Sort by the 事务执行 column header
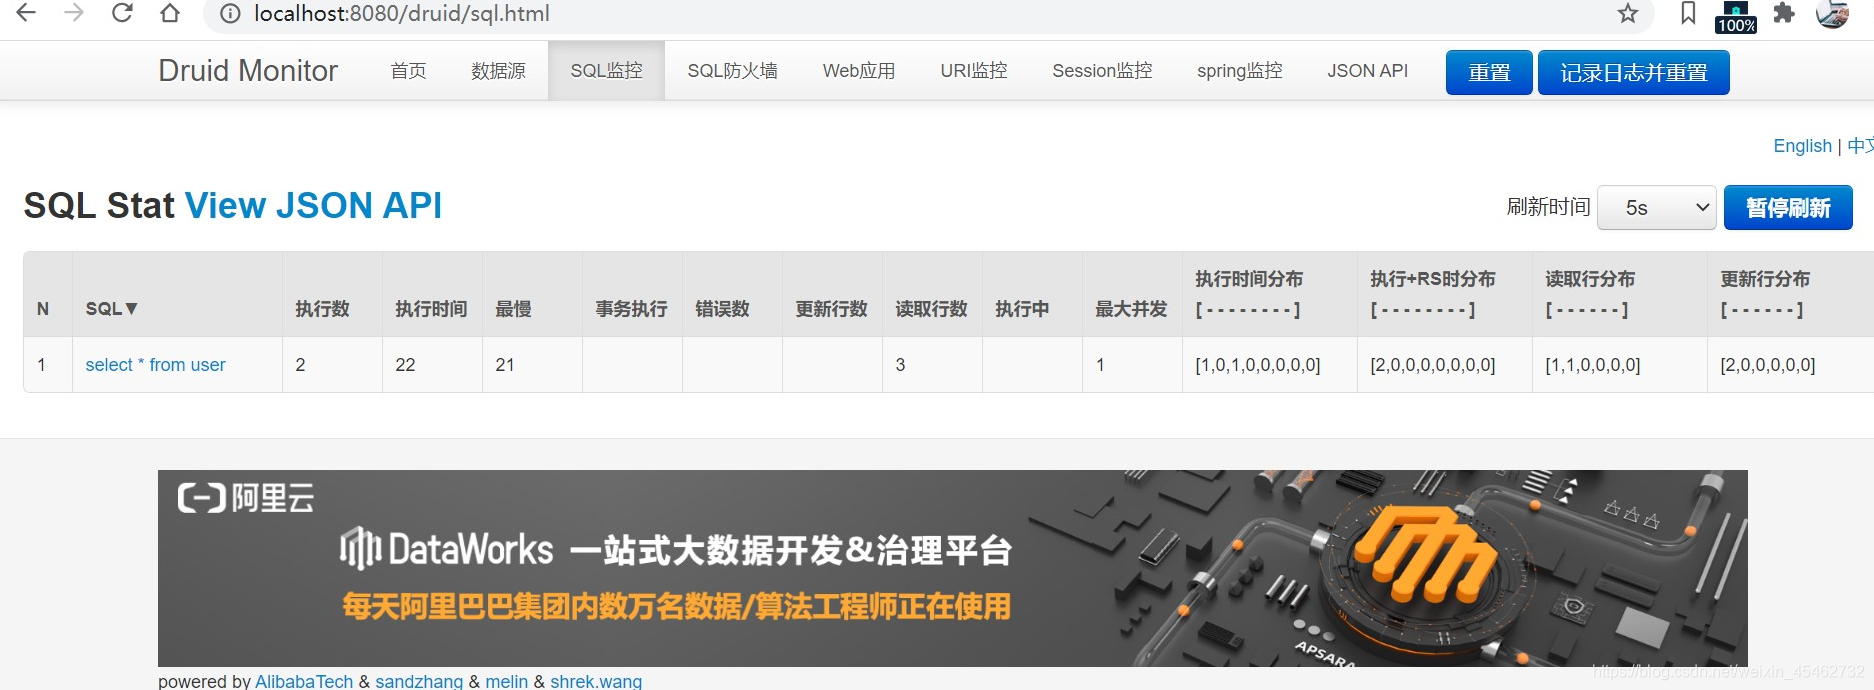Screen dimensions: 1874x690 coord(631,309)
